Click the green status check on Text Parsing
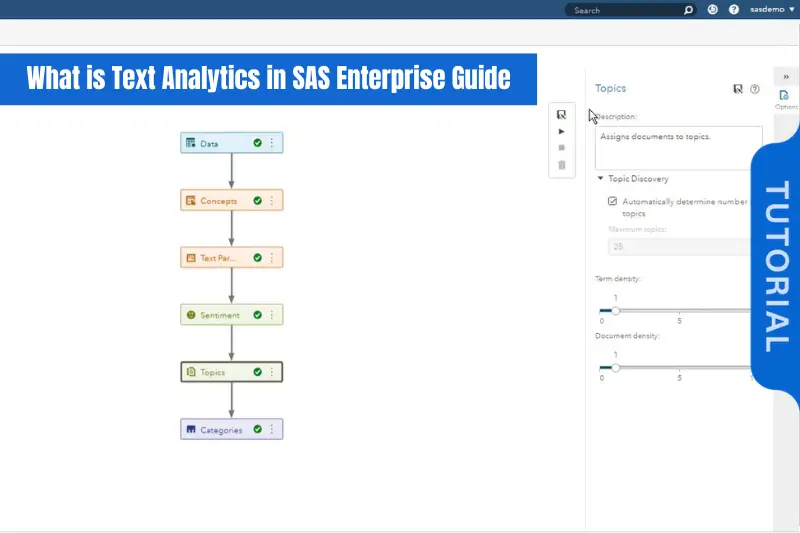The height and width of the screenshot is (533, 800). pyautogui.click(x=258, y=258)
